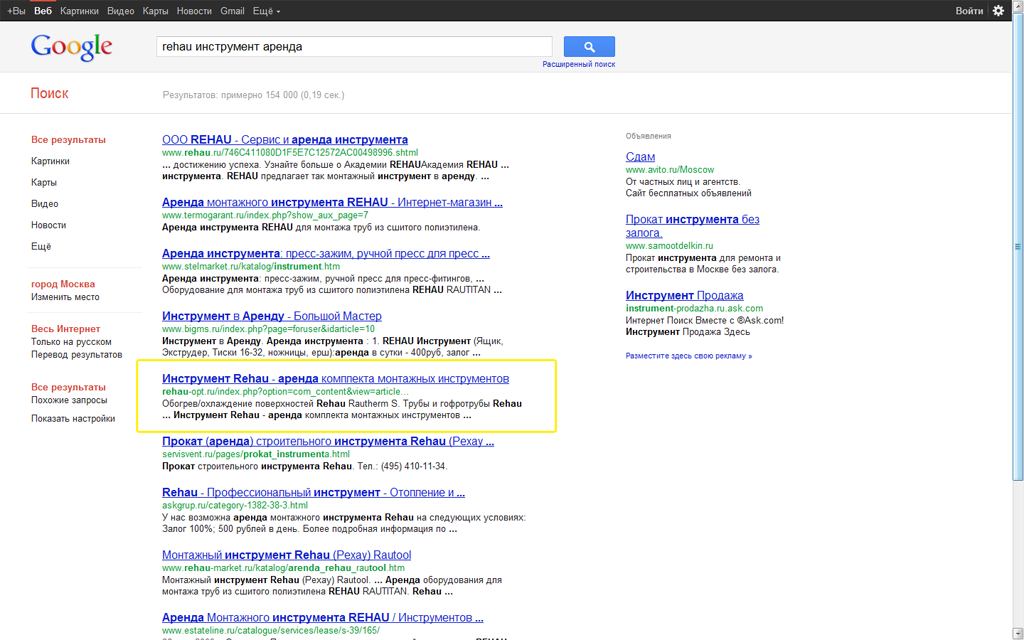Open result Монтажный инструмент Rehau (Рехау) Rautool
The height and width of the screenshot is (640, 1024).
click(287, 555)
